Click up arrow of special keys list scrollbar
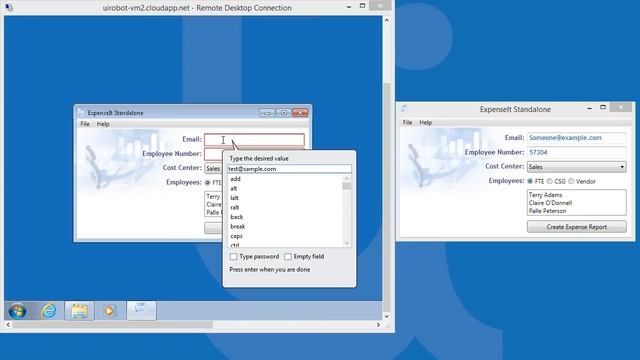The image size is (640, 360). pyautogui.click(x=347, y=178)
